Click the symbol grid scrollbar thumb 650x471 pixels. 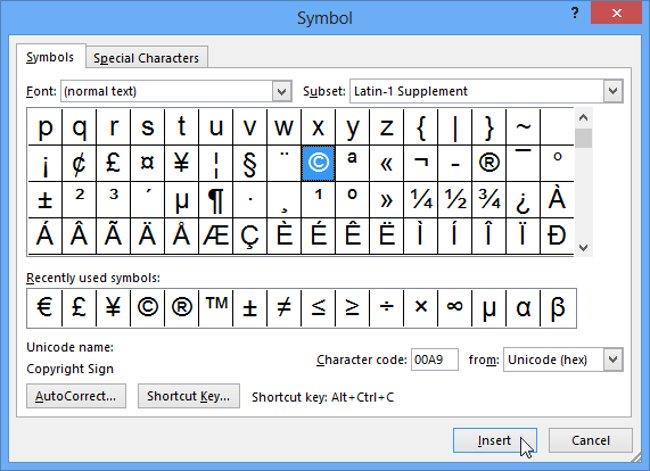pyautogui.click(x=583, y=138)
